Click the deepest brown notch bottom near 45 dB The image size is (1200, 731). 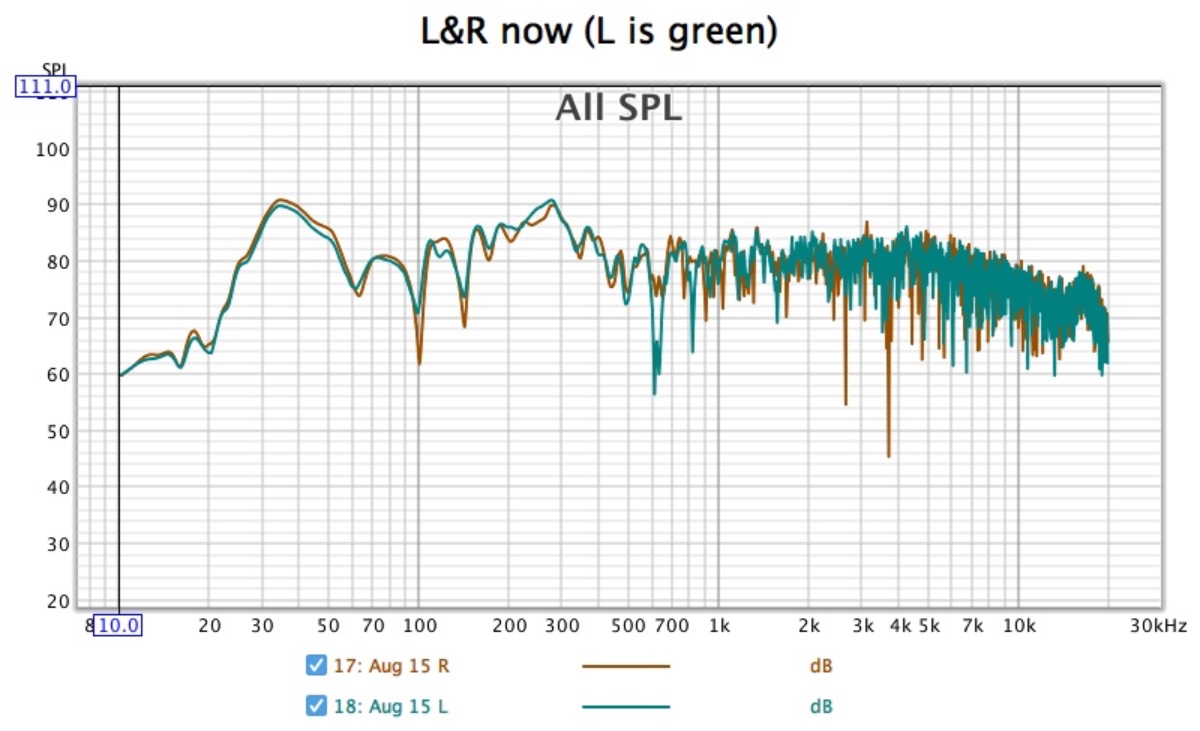pos(888,454)
